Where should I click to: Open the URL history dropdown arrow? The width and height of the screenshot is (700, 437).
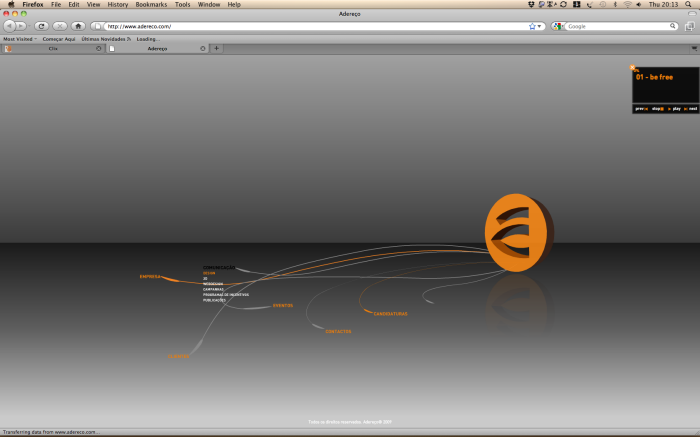(x=539, y=26)
